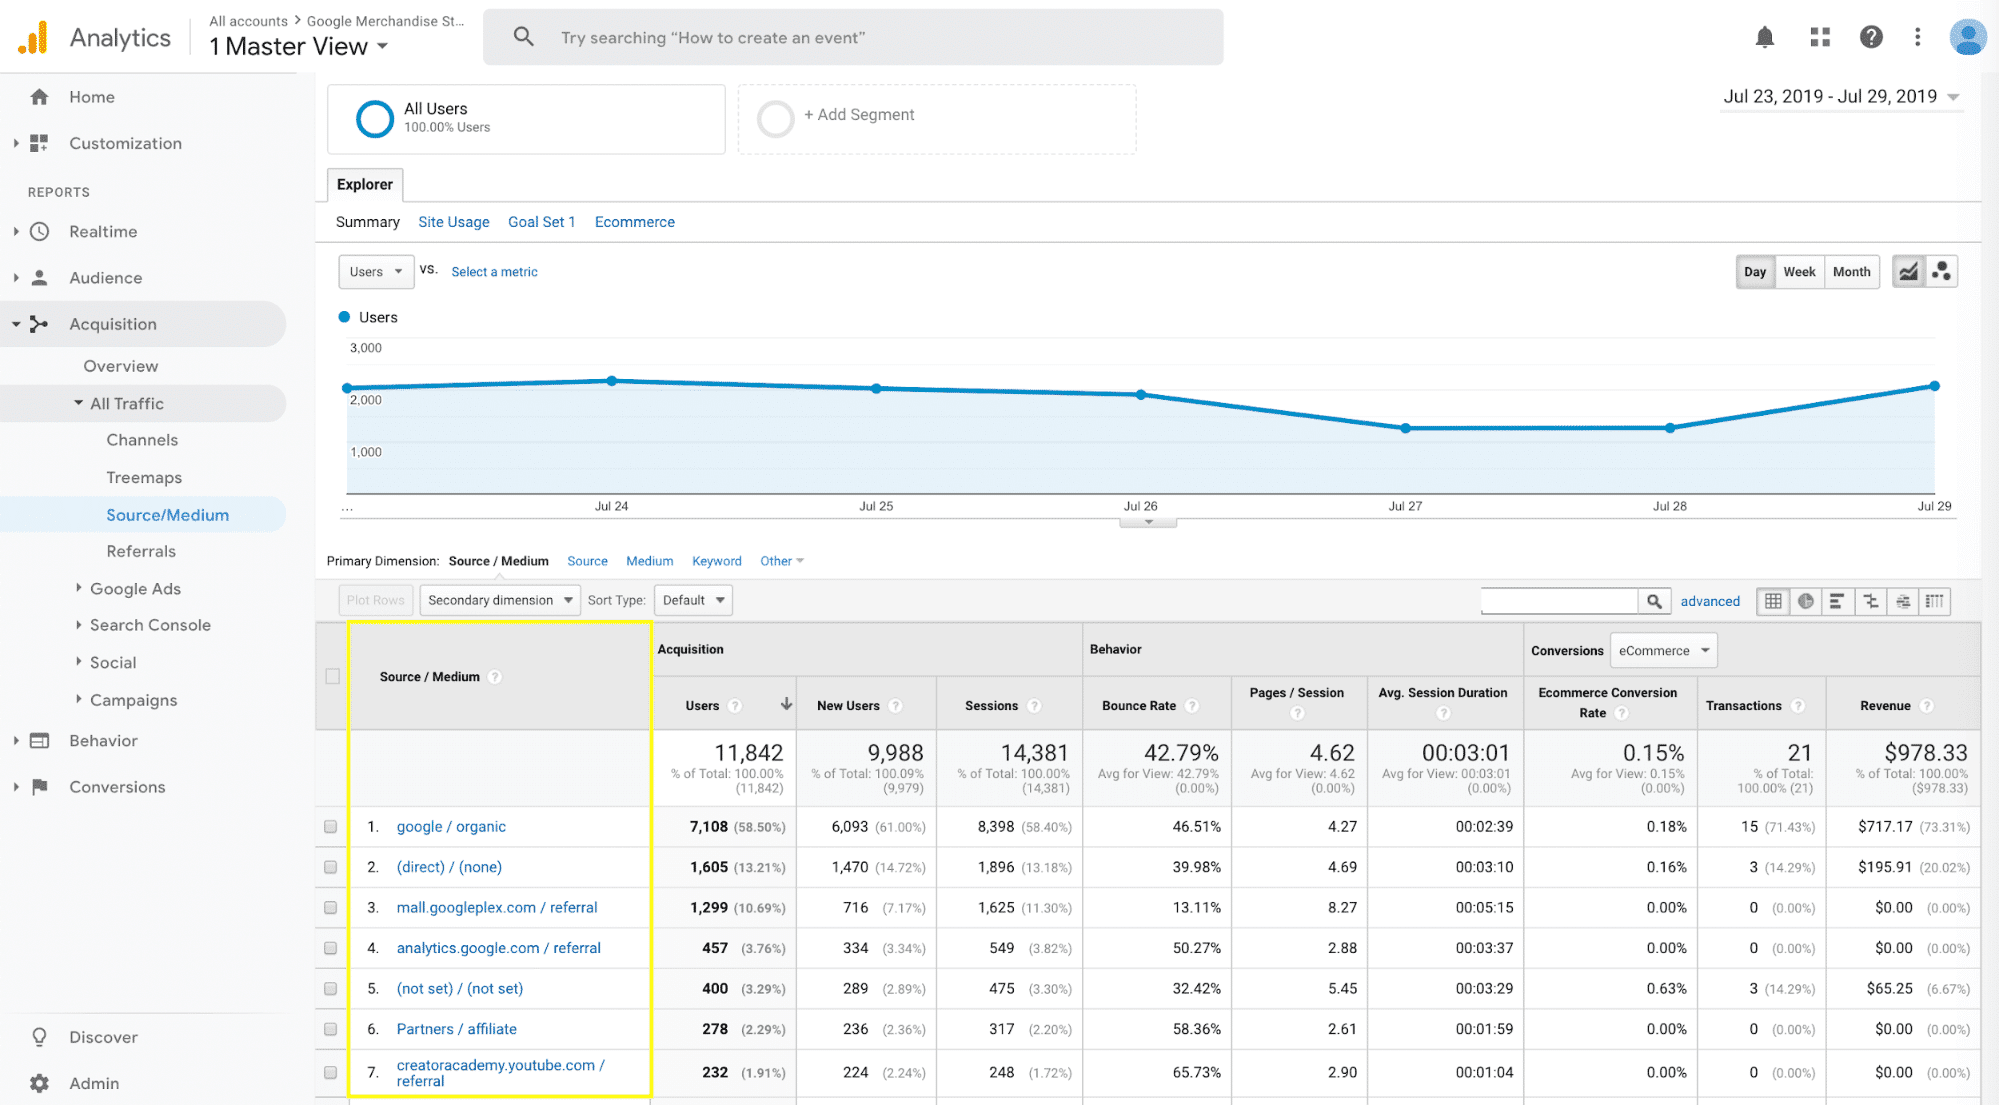Open the user account avatar
Viewport: 1999px width, 1106px height.
1967,37
